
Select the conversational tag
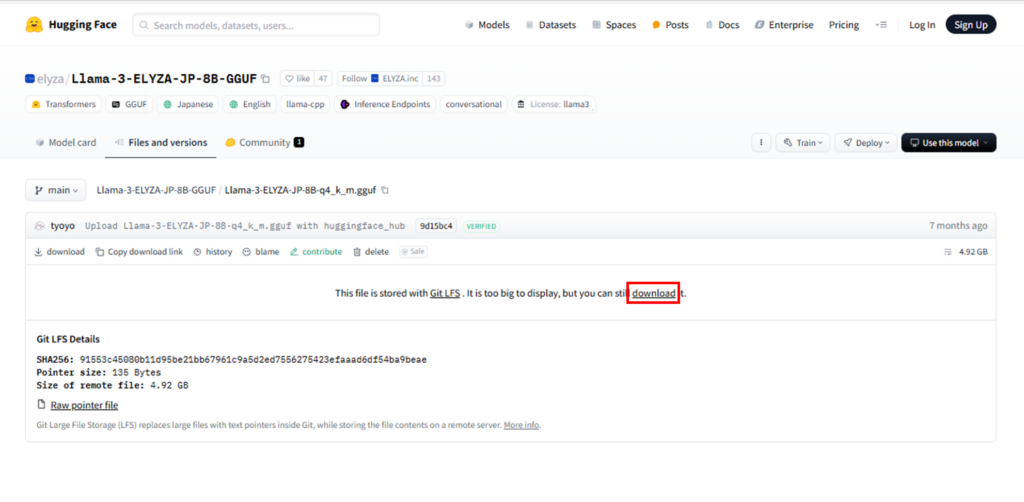tap(473, 104)
